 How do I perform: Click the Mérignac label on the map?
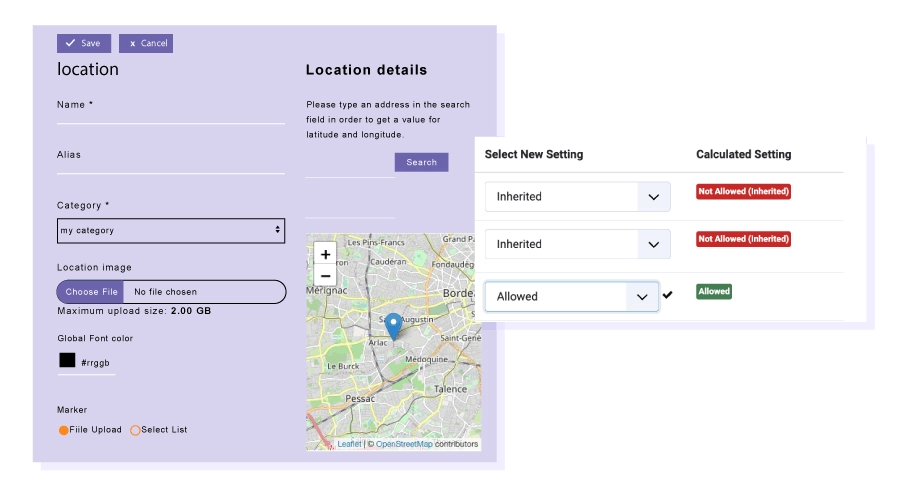coord(327,290)
